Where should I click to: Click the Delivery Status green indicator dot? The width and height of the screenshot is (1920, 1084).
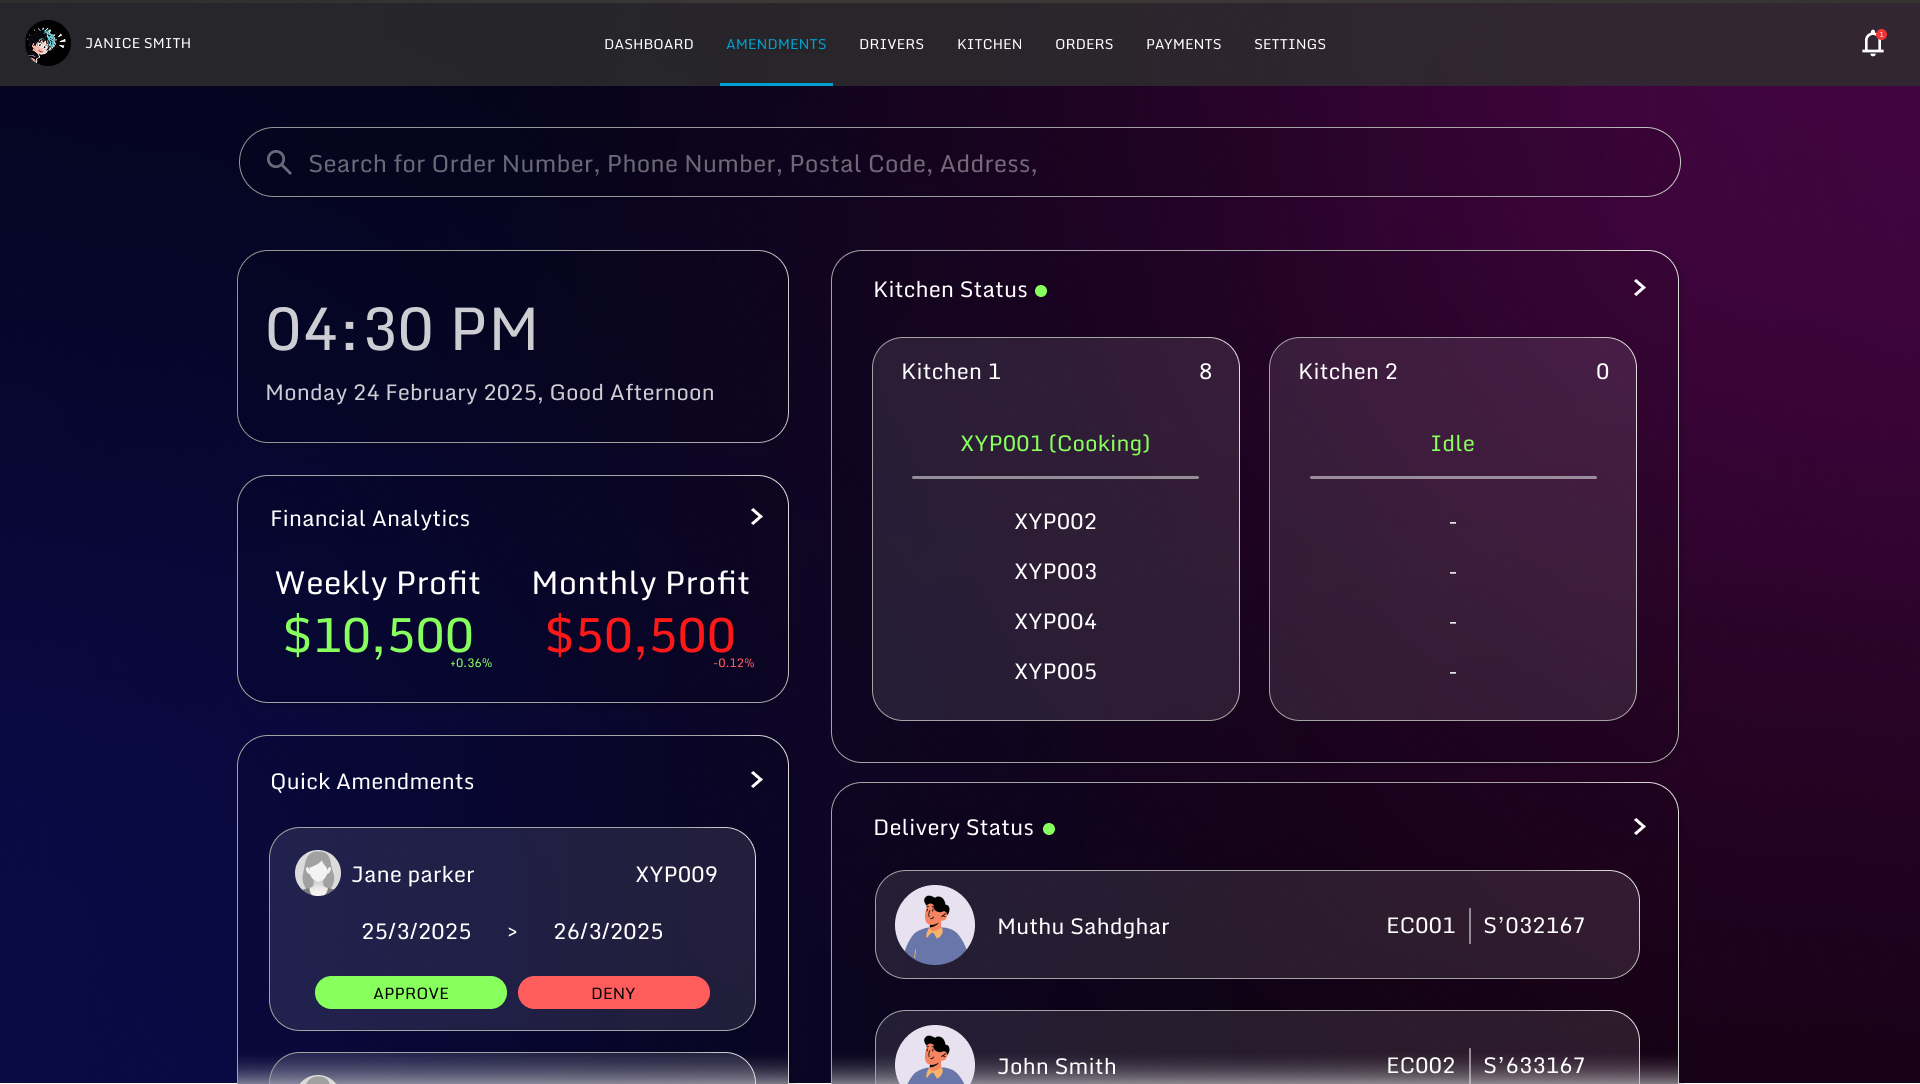click(1049, 829)
